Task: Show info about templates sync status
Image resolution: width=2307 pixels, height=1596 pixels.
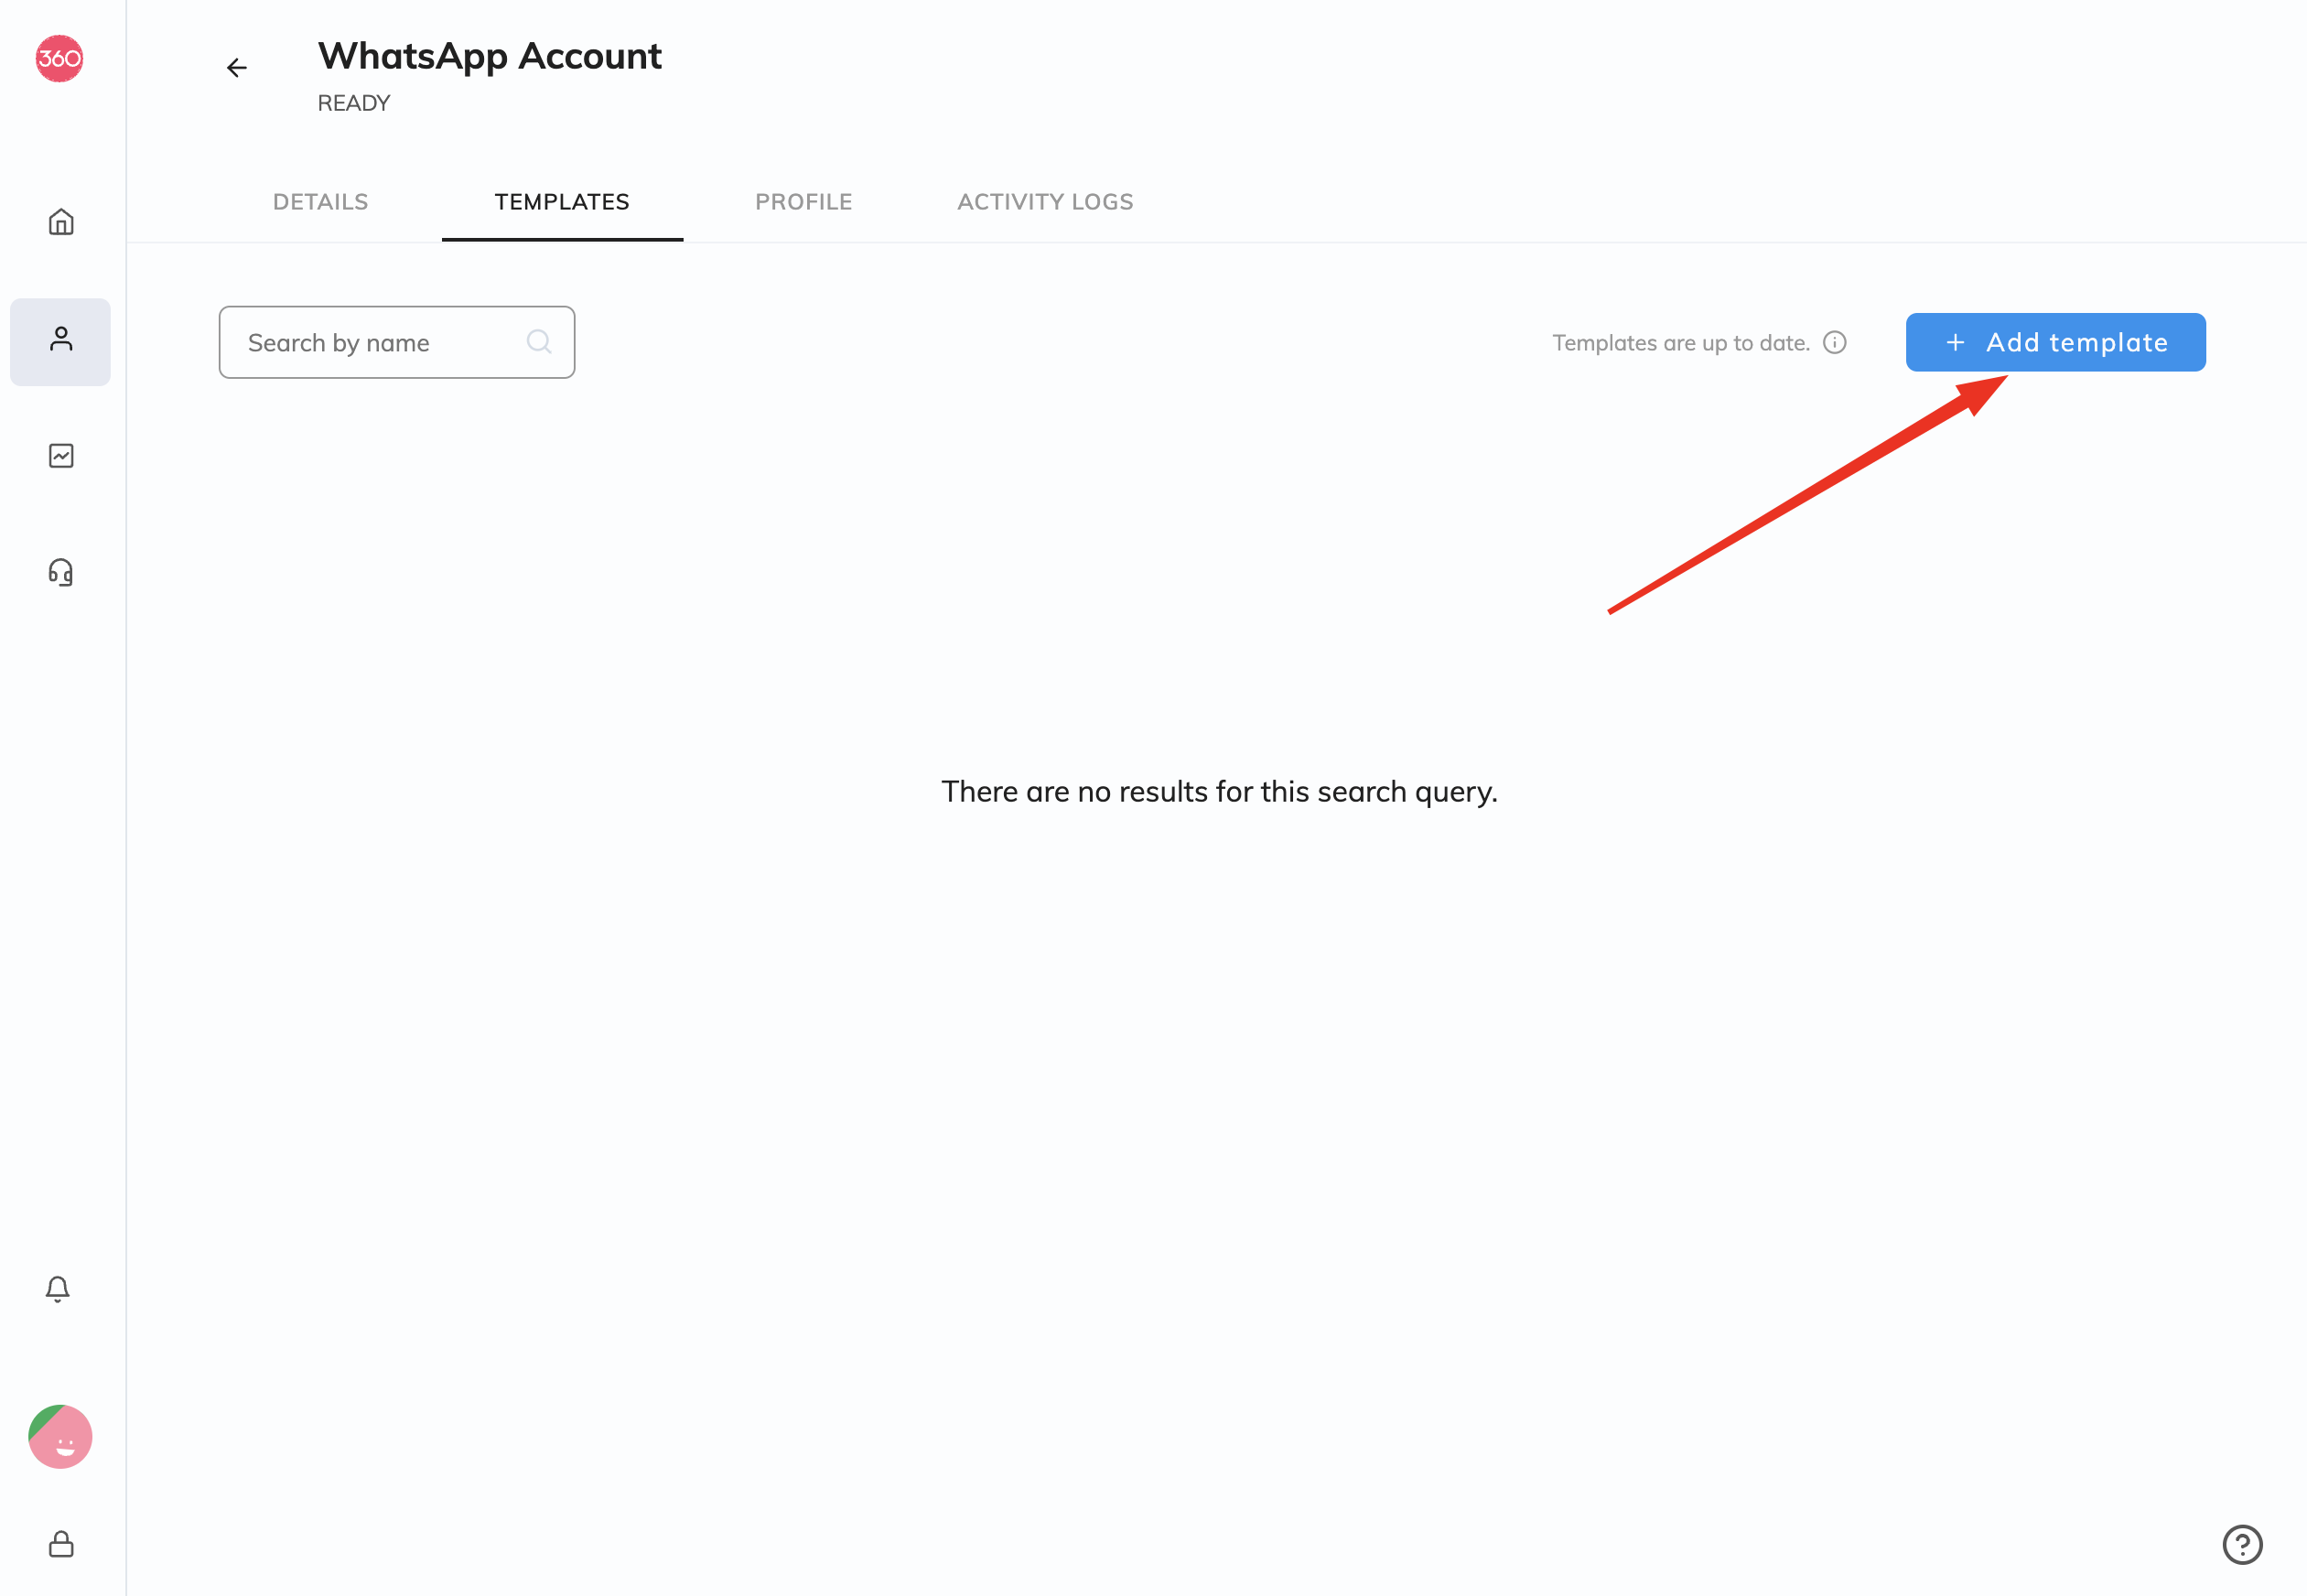Action: pos(1835,343)
